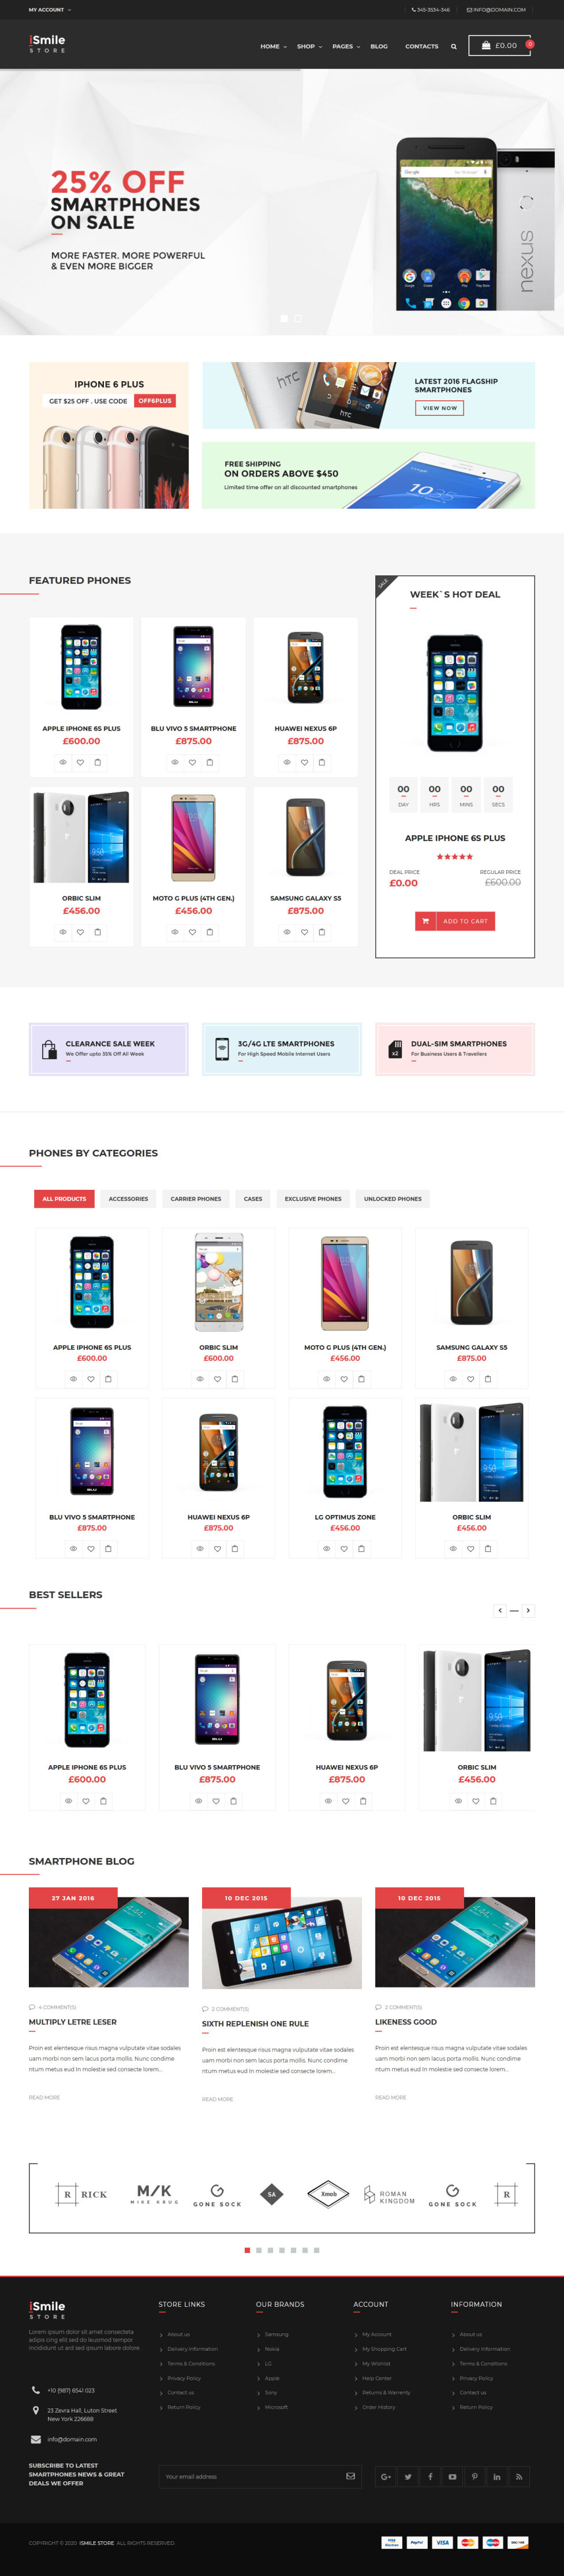Select second hero slider dot
The image size is (564, 2576).
297,318
